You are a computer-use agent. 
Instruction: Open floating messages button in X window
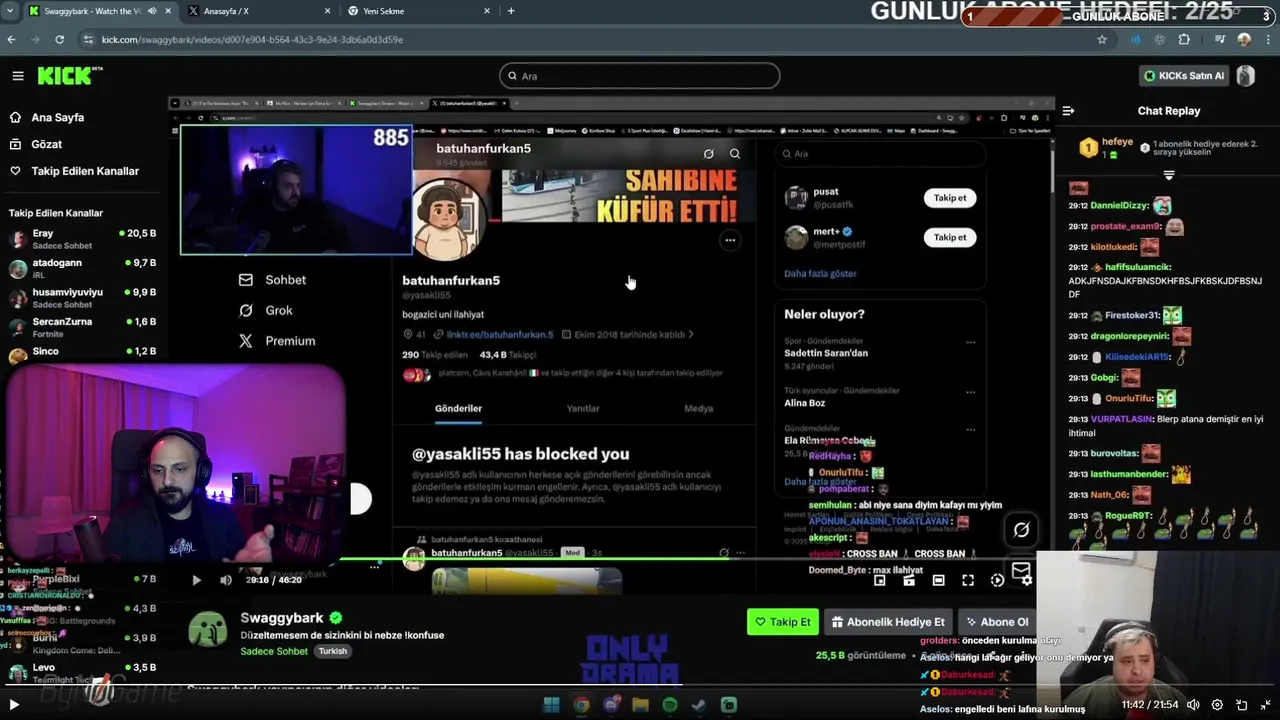coord(1021,570)
